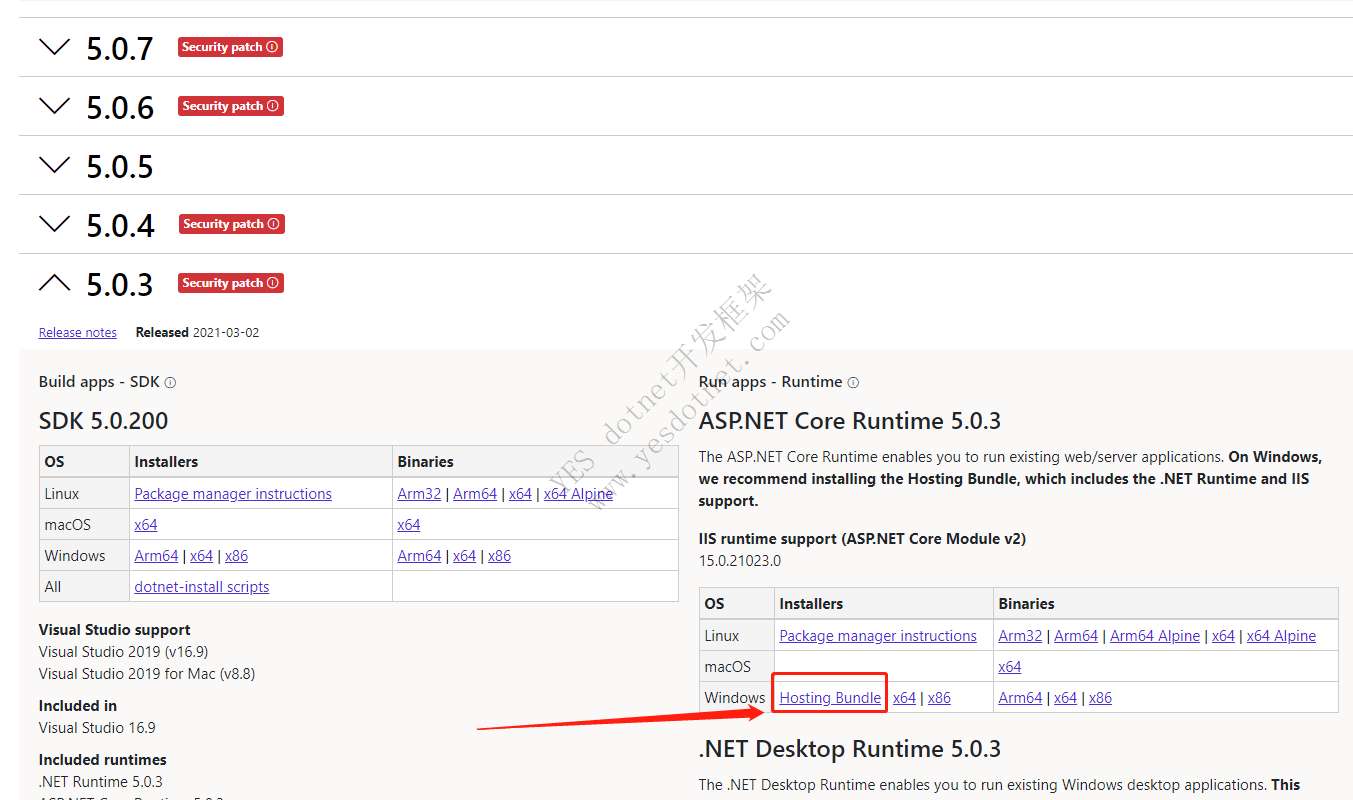Download ASP.NET Runtime macOS x64 binaries
Viewport: 1353px width, 800px height.
(x=1010, y=667)
